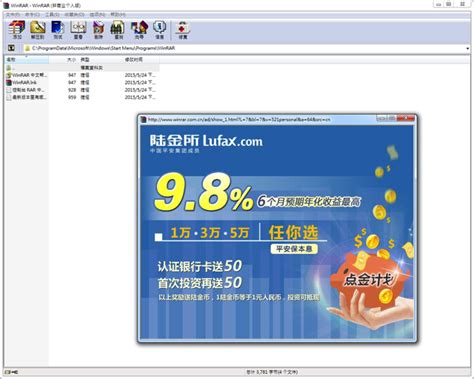The height and width of the screenshot is (379, 474).
Task: Select the WinRAR.lnk file in the list
Action: click(x=25, y=82)
